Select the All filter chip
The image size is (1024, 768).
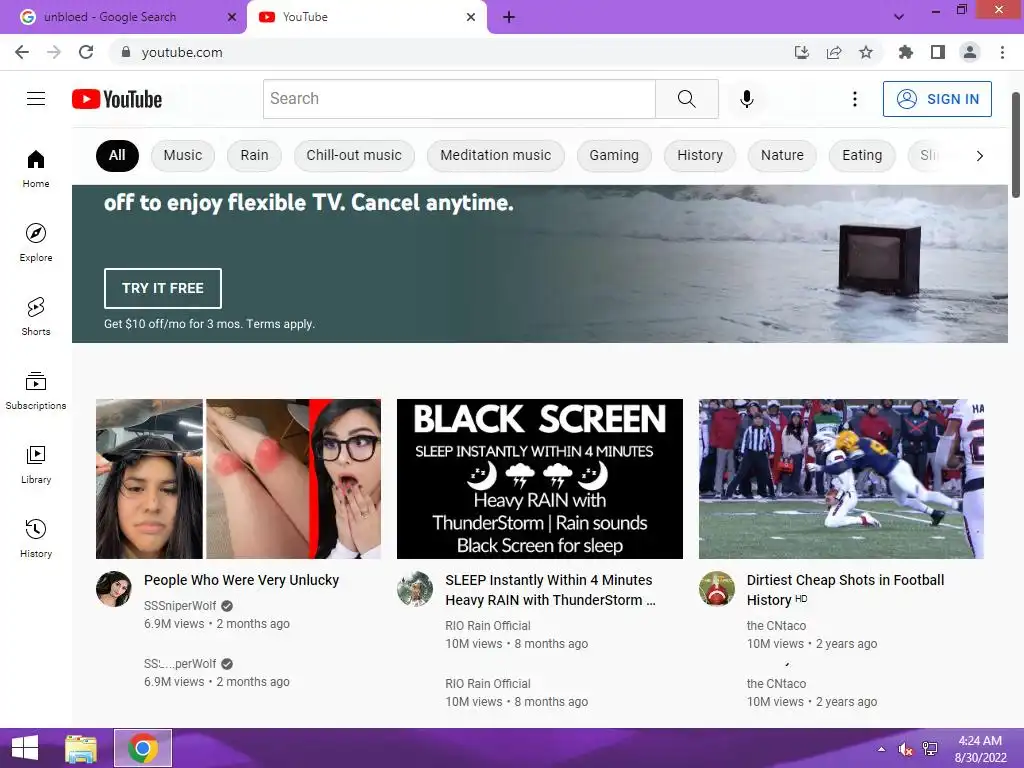[x=117, y=155]
